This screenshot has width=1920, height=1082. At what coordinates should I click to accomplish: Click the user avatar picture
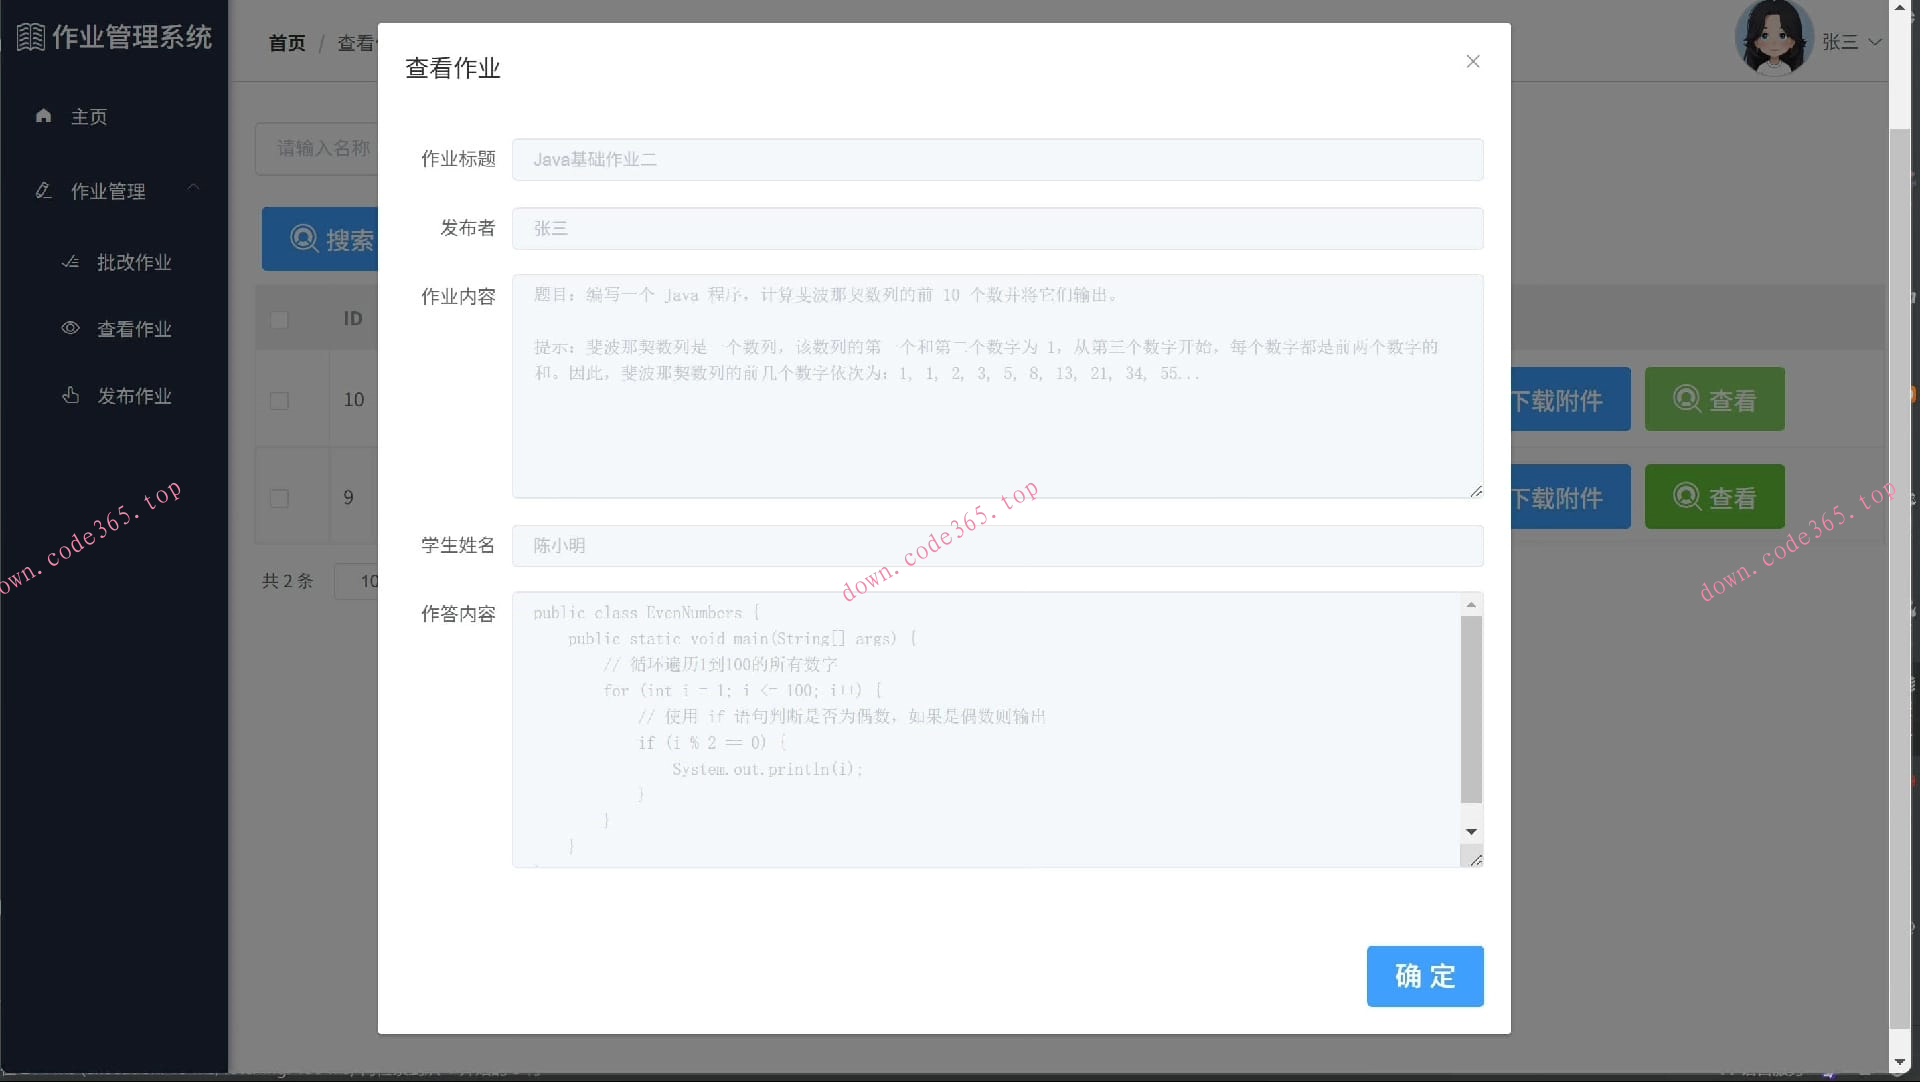pyautogui.click(x=1773, y=38)
